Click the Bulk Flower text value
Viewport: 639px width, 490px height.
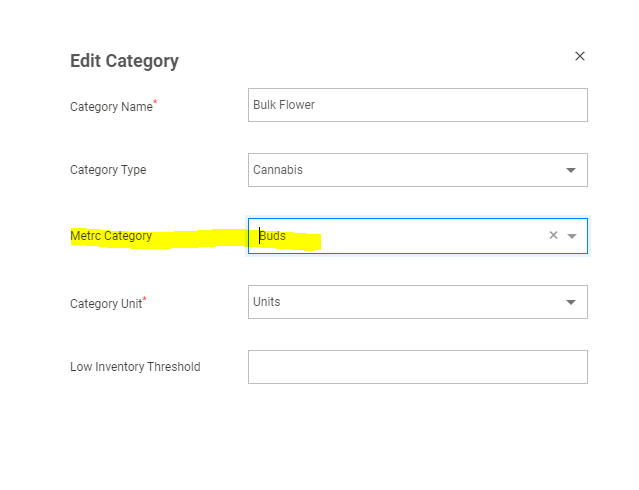coord(284,105)
